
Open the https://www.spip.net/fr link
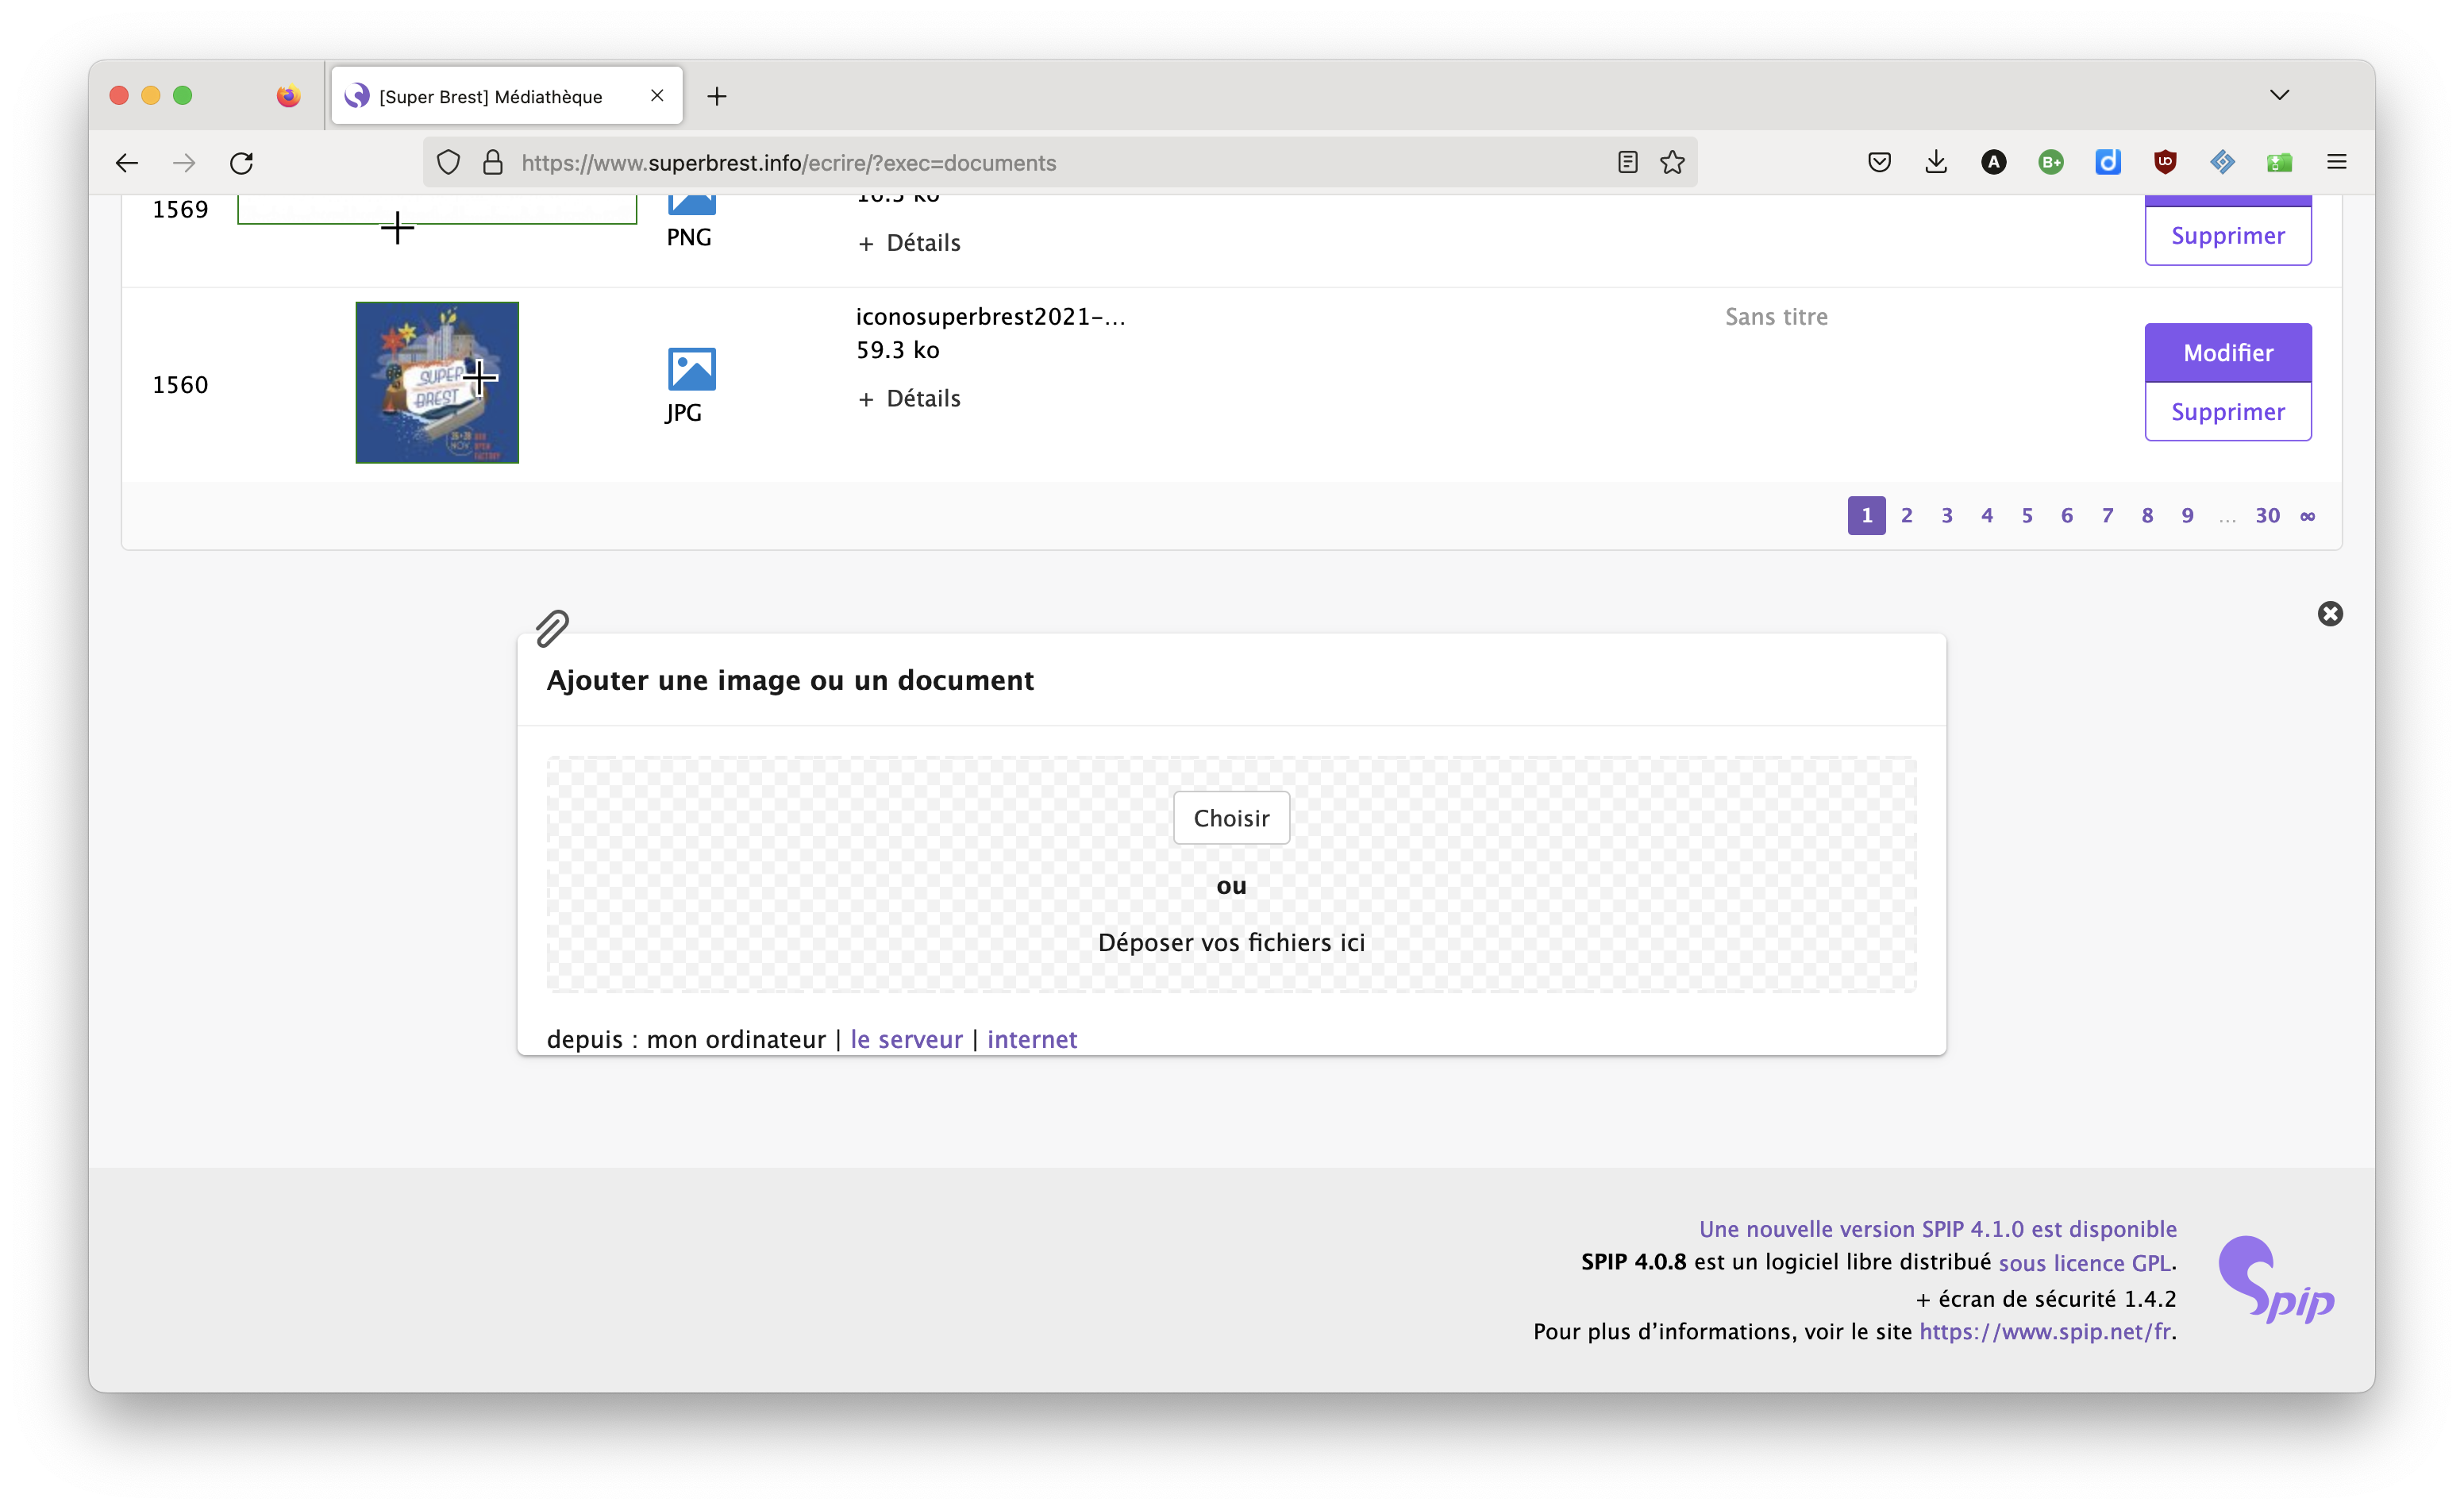coord(2044,1331)
